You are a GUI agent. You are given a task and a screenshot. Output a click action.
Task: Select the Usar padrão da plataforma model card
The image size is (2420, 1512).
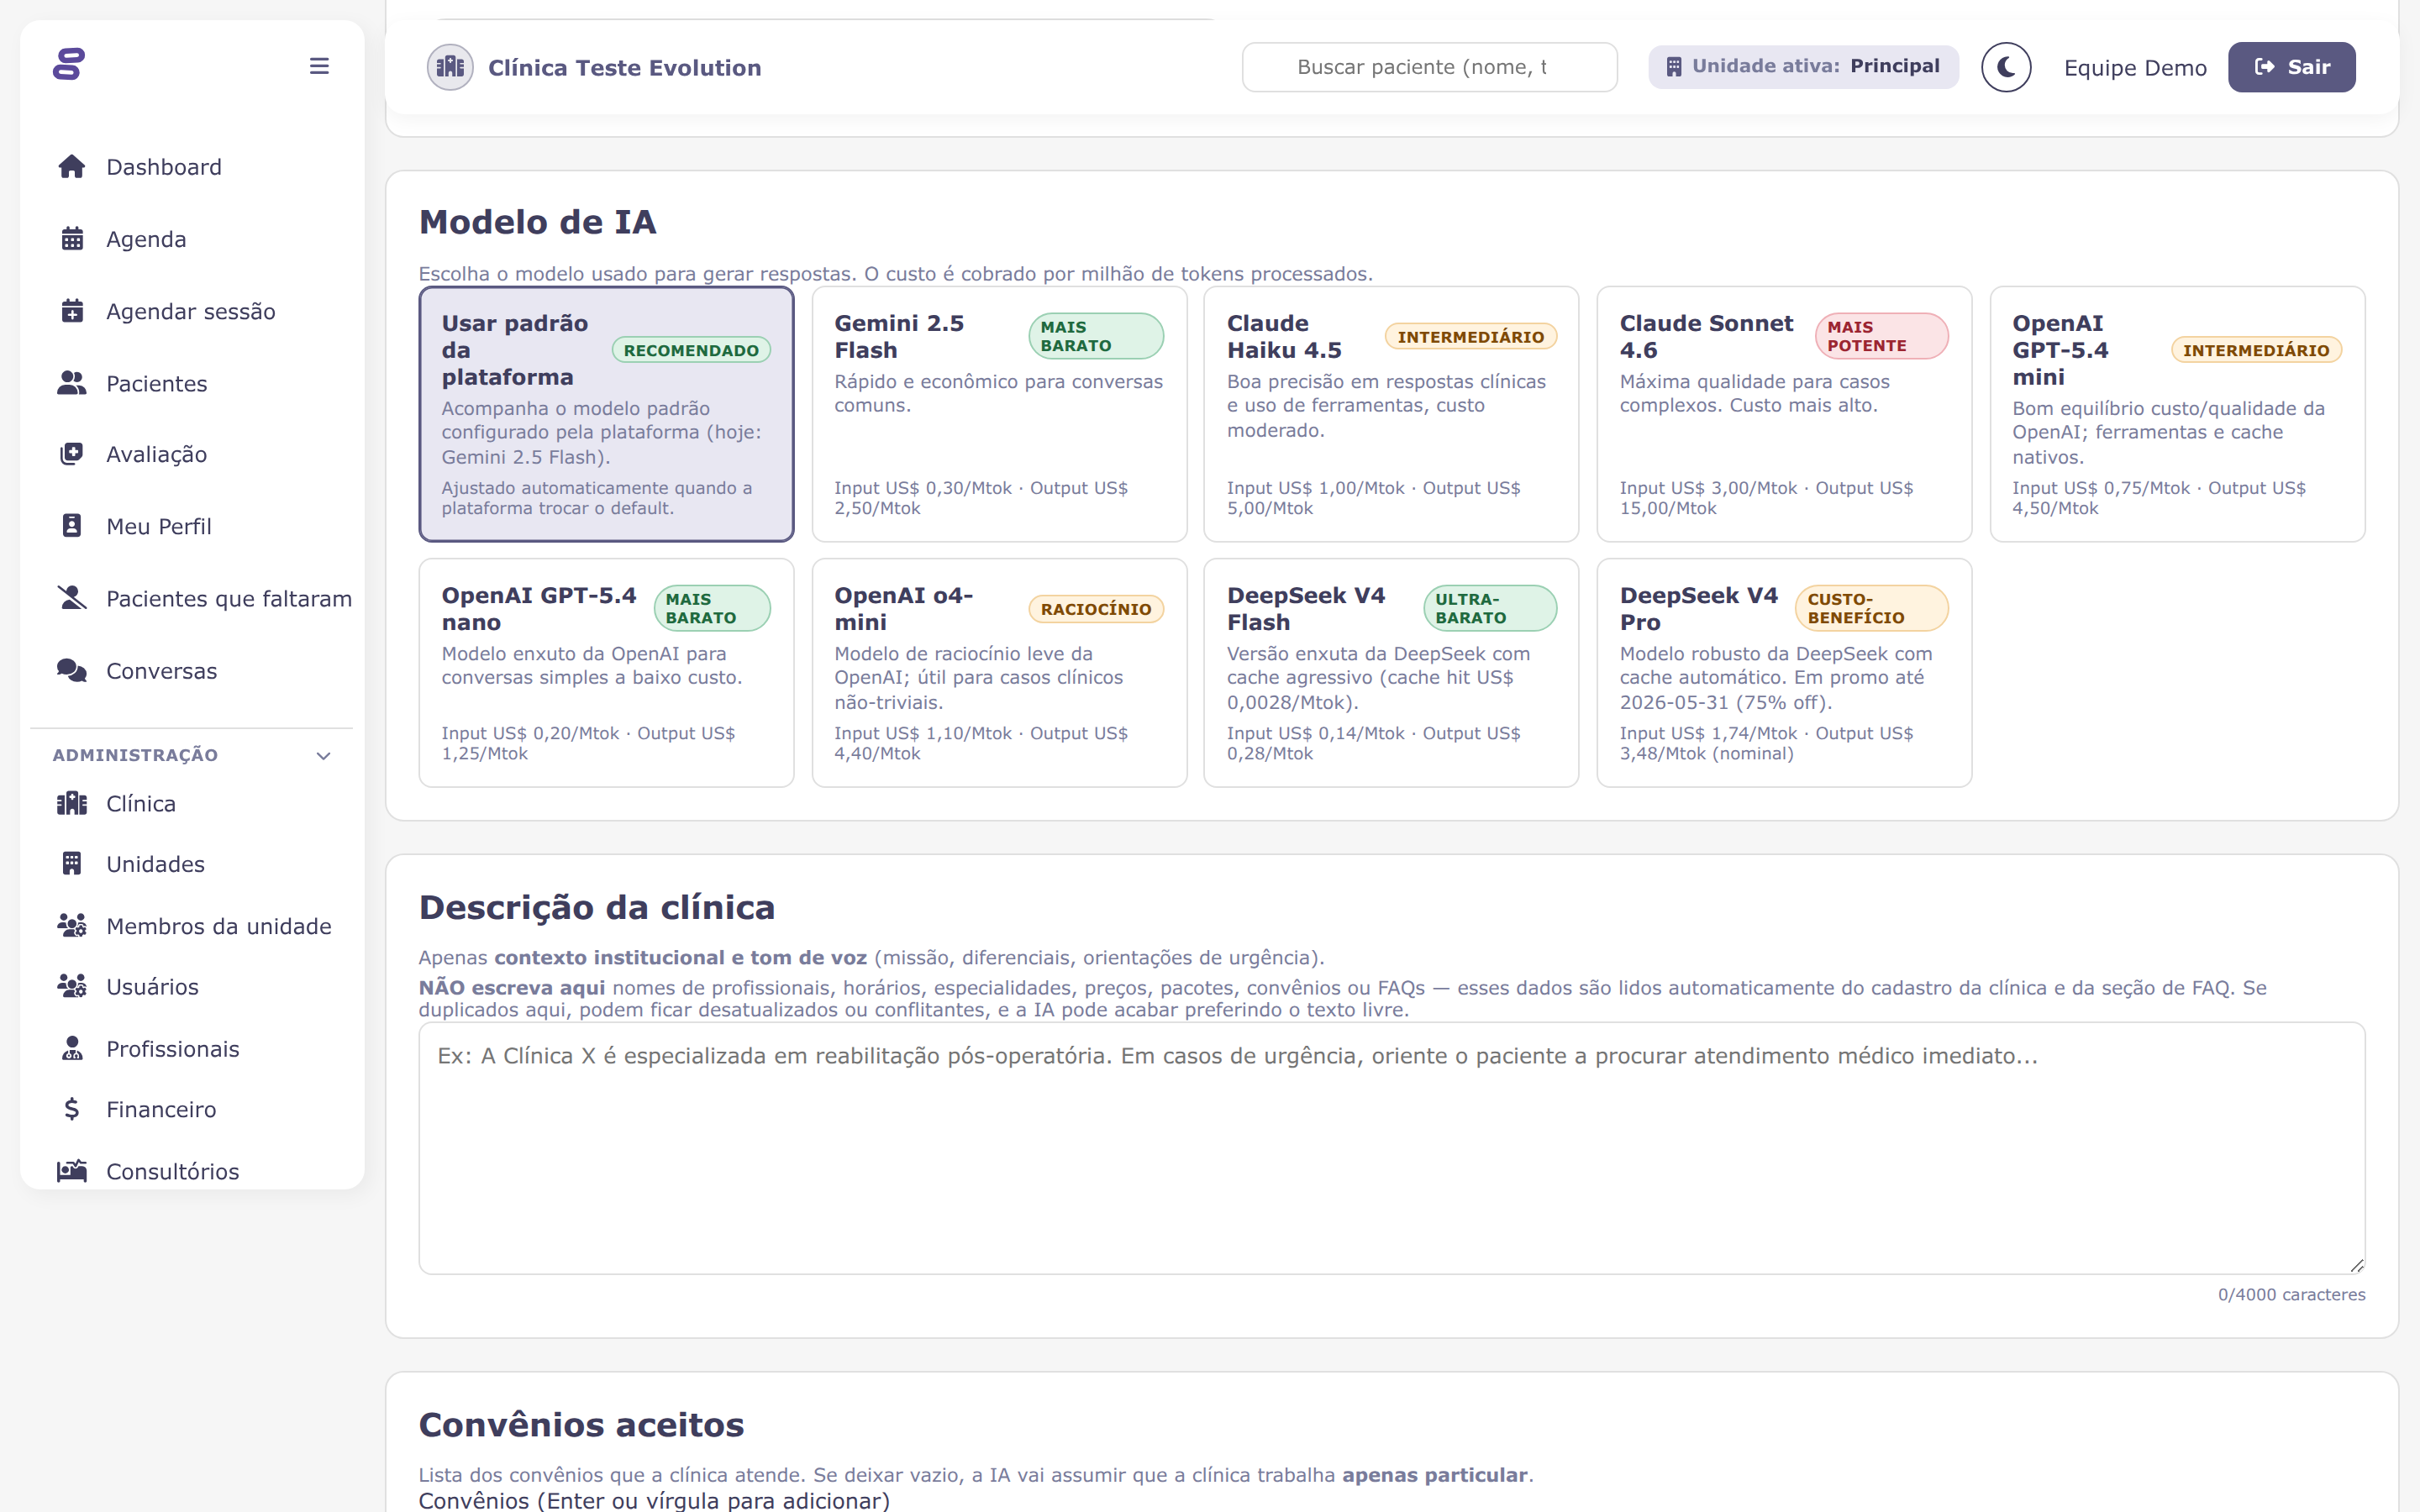(x=606, y=414)
